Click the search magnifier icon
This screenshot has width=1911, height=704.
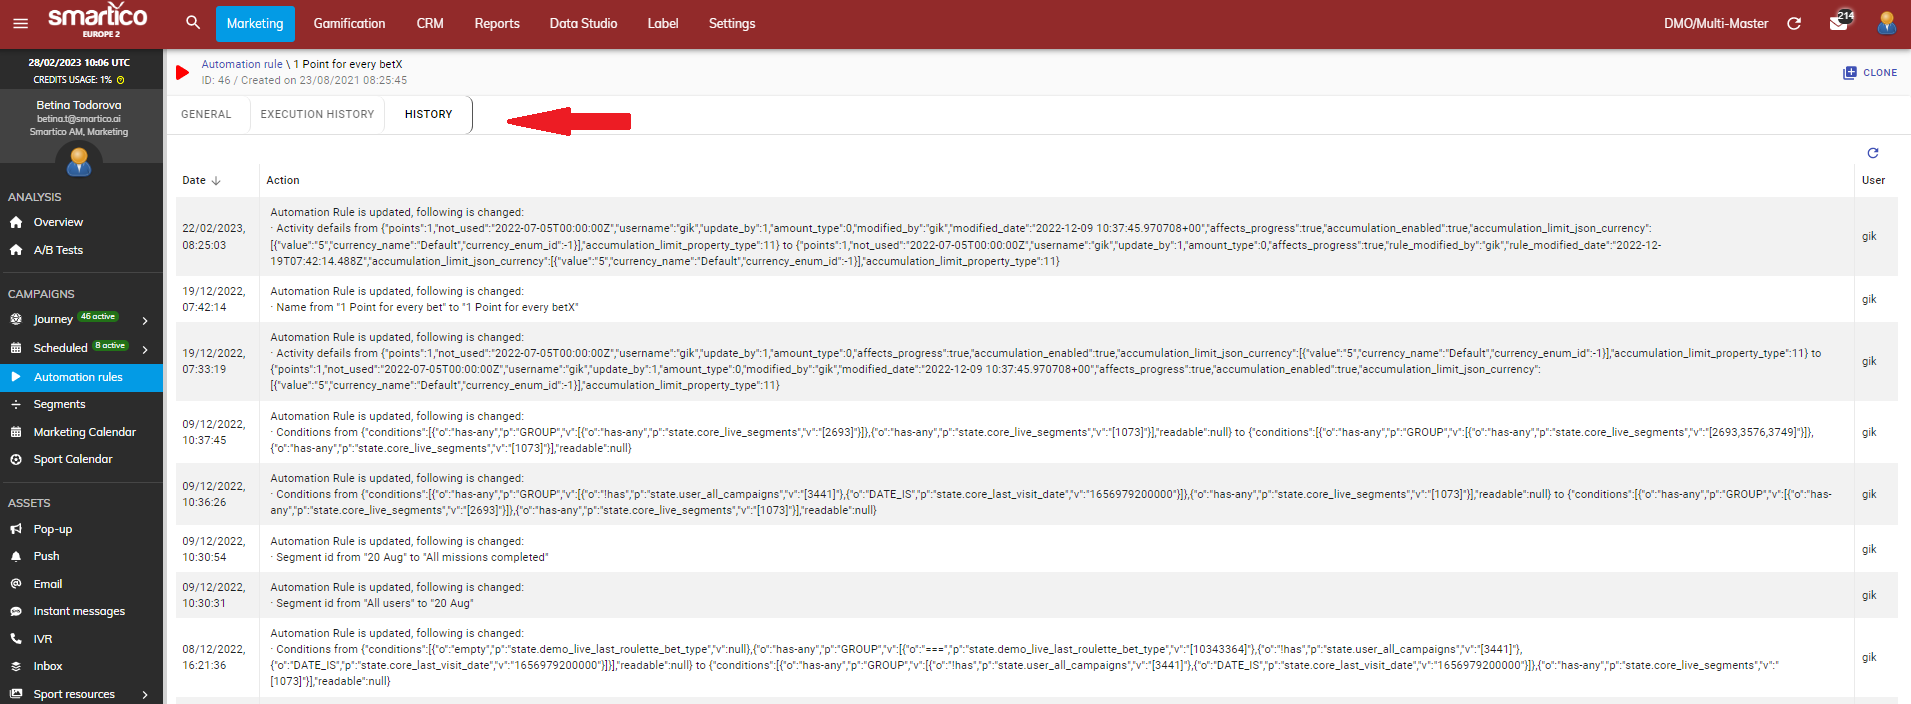pyautogui.click(x=193, y=23)
